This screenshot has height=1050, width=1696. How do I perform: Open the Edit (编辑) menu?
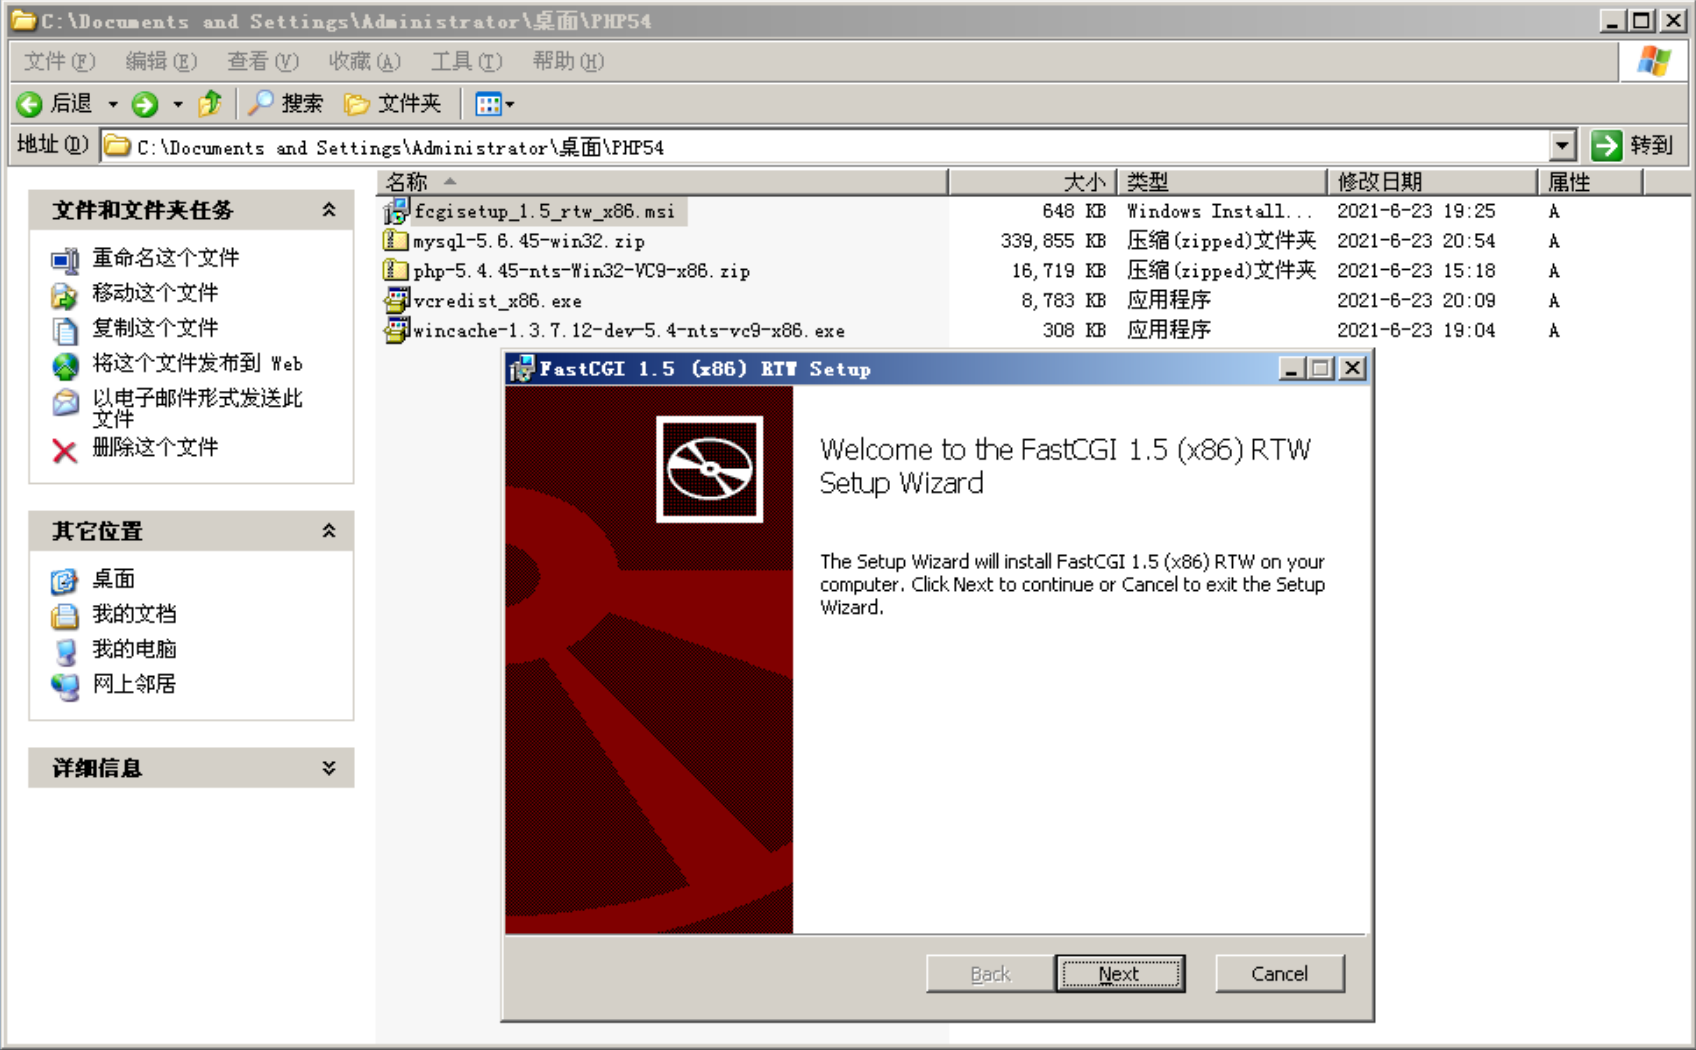click(x=161, y=61)
